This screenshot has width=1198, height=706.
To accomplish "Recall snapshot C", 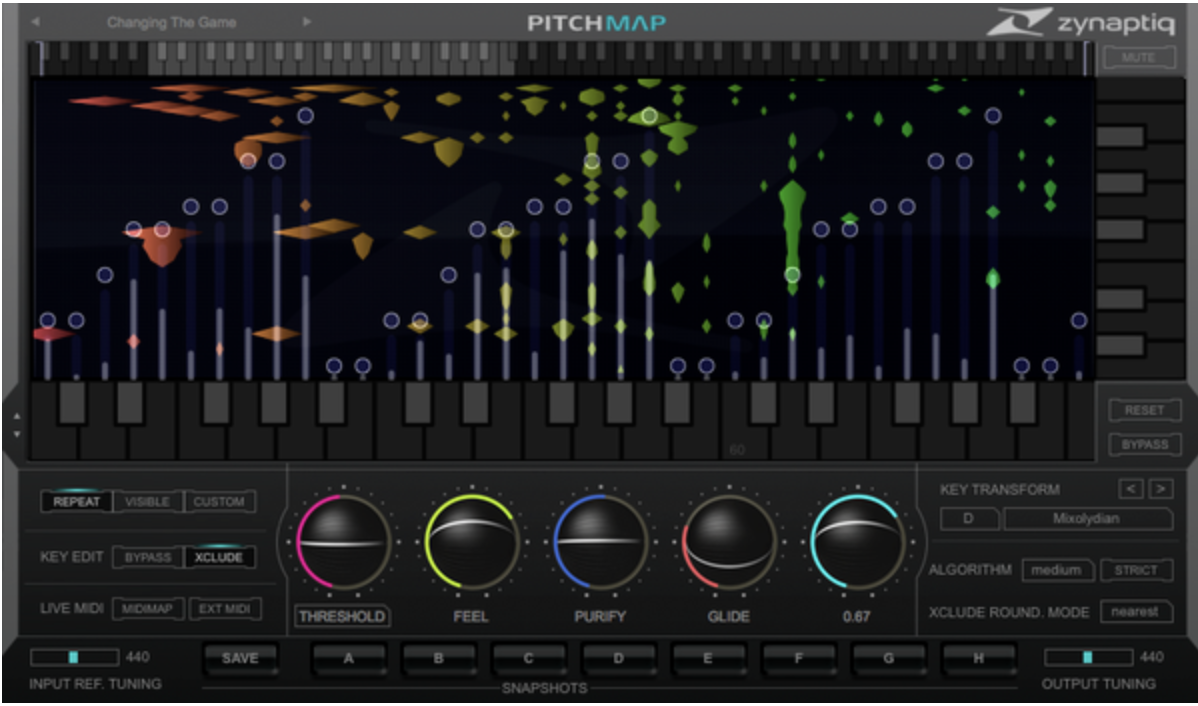I will [x=529, y=658].
